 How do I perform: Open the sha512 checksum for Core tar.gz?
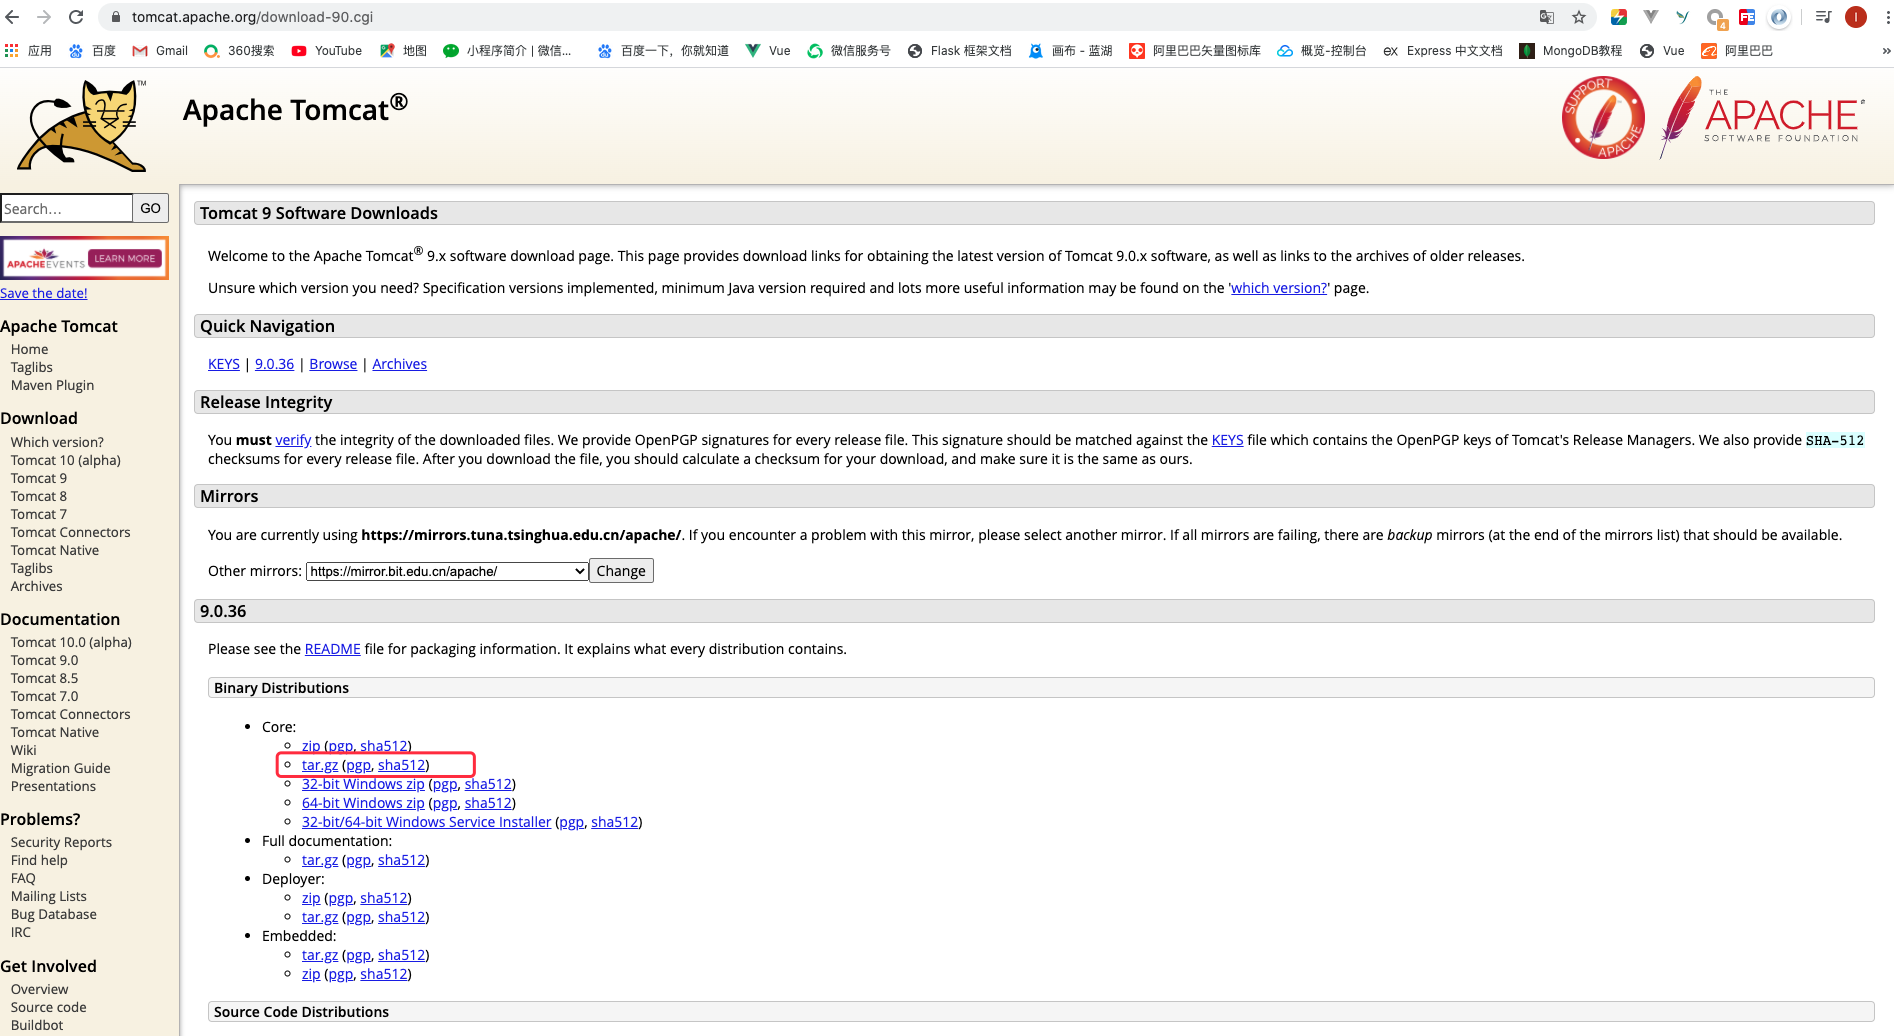tap(401, 765)
